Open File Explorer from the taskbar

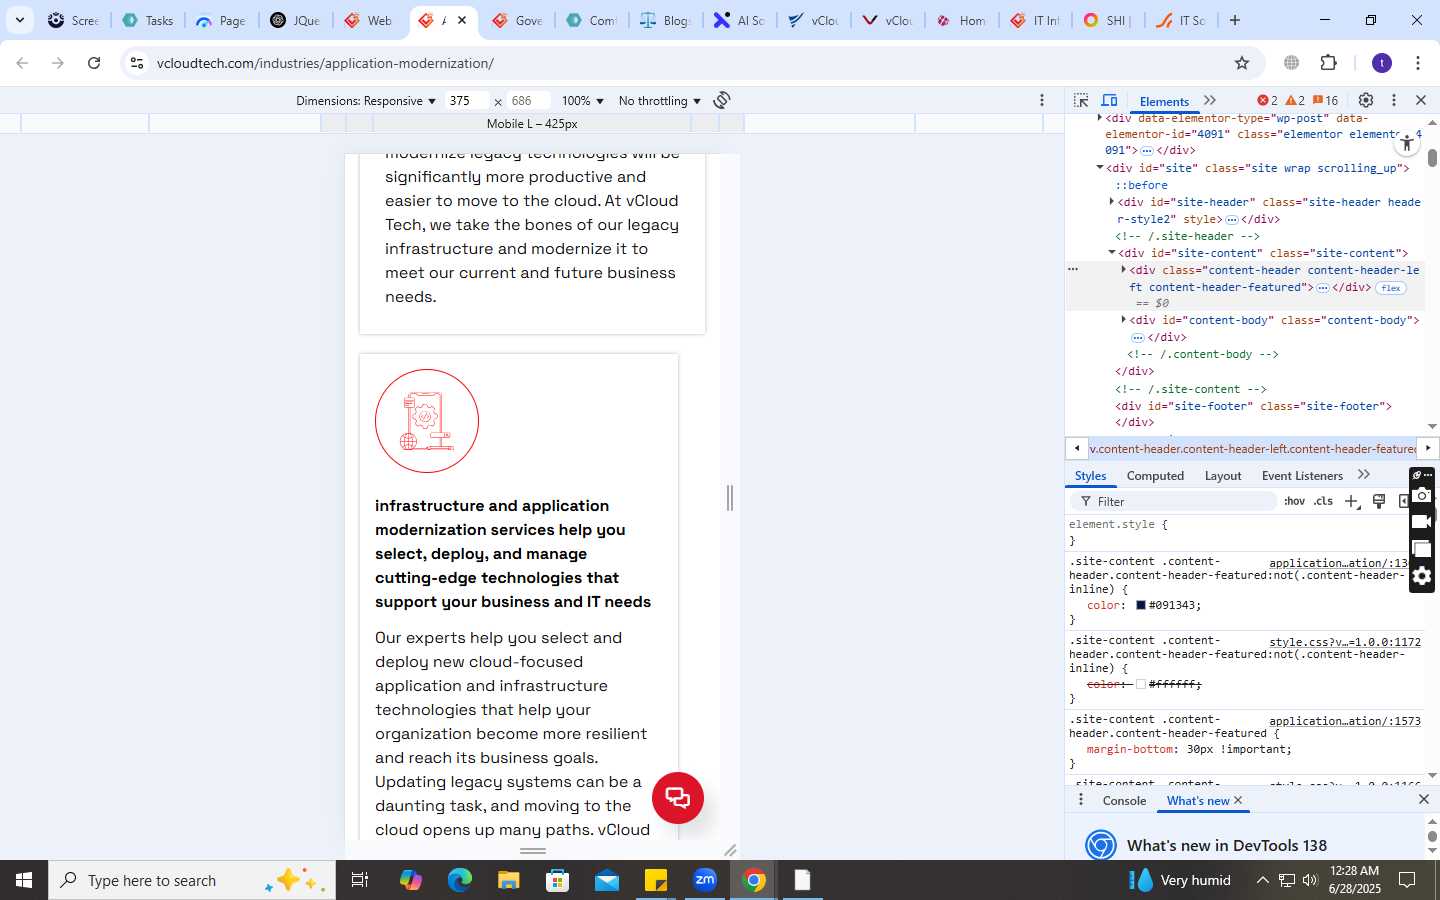point(508,880)
